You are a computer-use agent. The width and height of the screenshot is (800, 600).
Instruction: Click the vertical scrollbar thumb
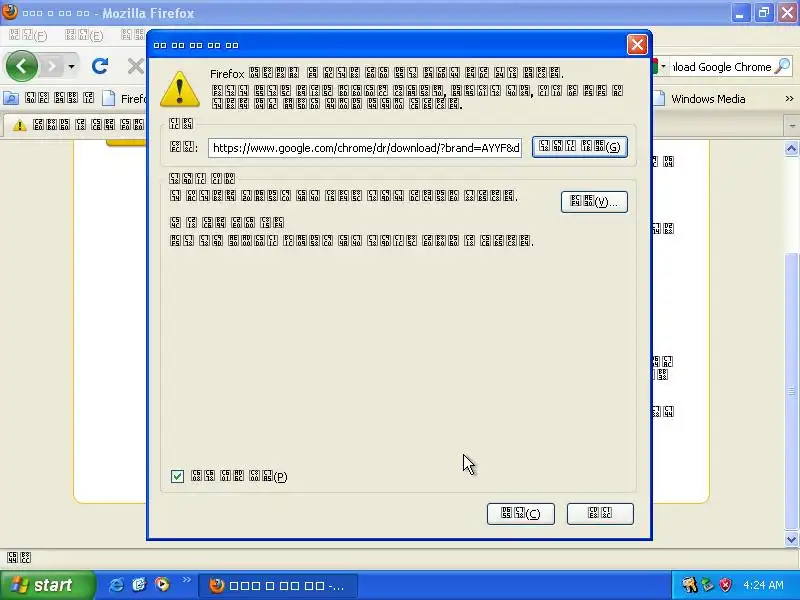[791, 391]
